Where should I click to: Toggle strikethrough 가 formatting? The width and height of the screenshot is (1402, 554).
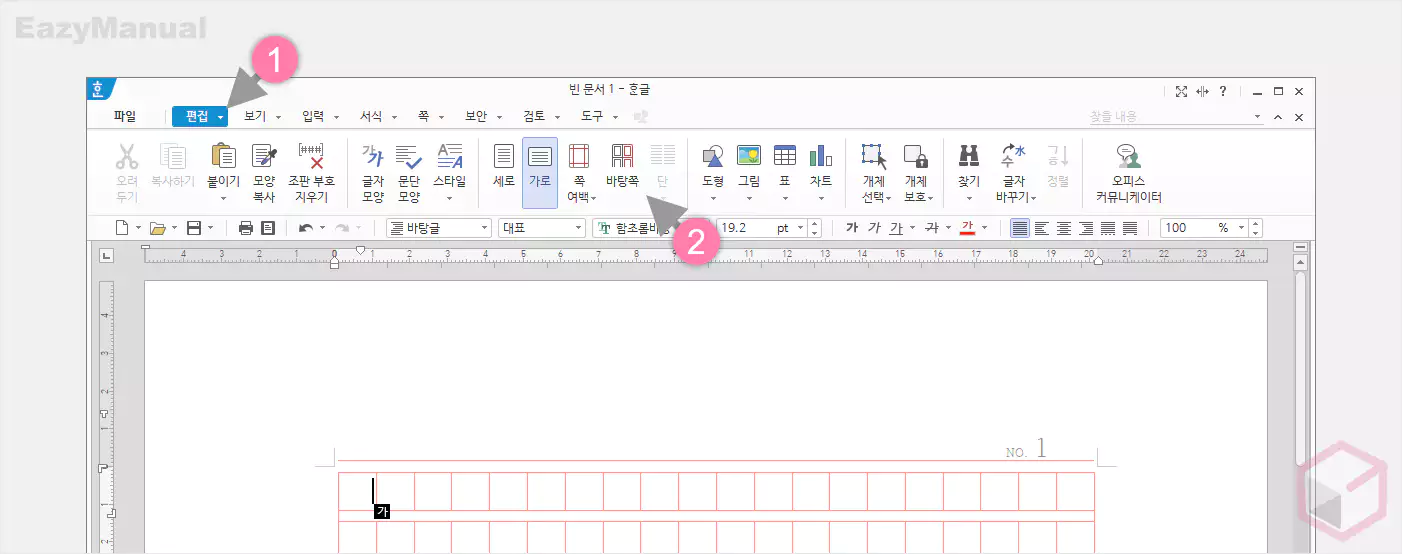coord(931,228)
